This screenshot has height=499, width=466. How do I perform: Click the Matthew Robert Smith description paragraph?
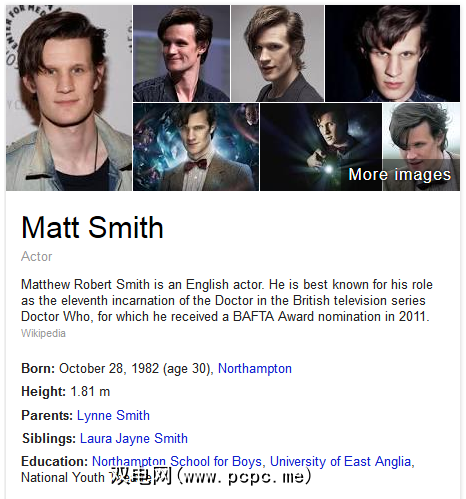(x=227, y=300)
